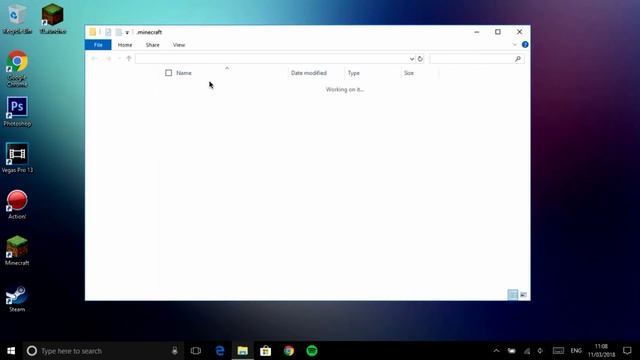The height and width of the screenshot is (360, 640).
Task: Expand the ribbon with the chevron
Action: 515,45
